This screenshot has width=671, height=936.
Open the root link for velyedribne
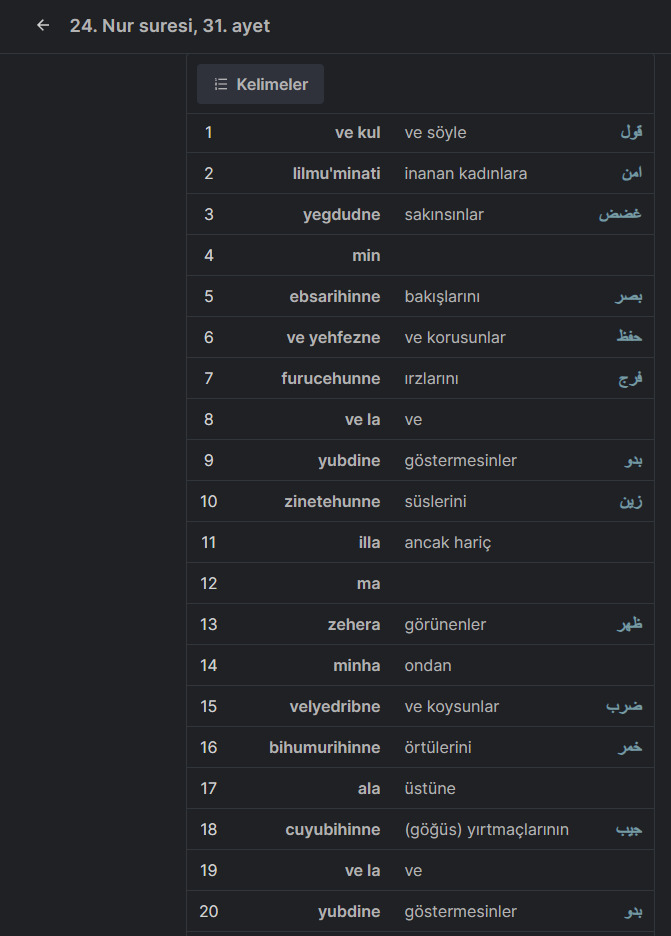(624, 706)
